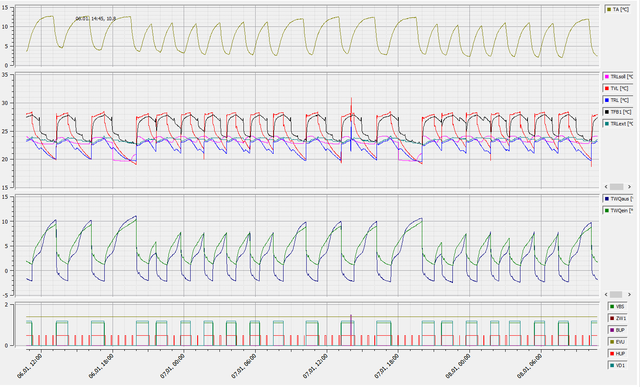Toggle the TWQein legend entry
The image size is (640, 387).
[618, 211]
